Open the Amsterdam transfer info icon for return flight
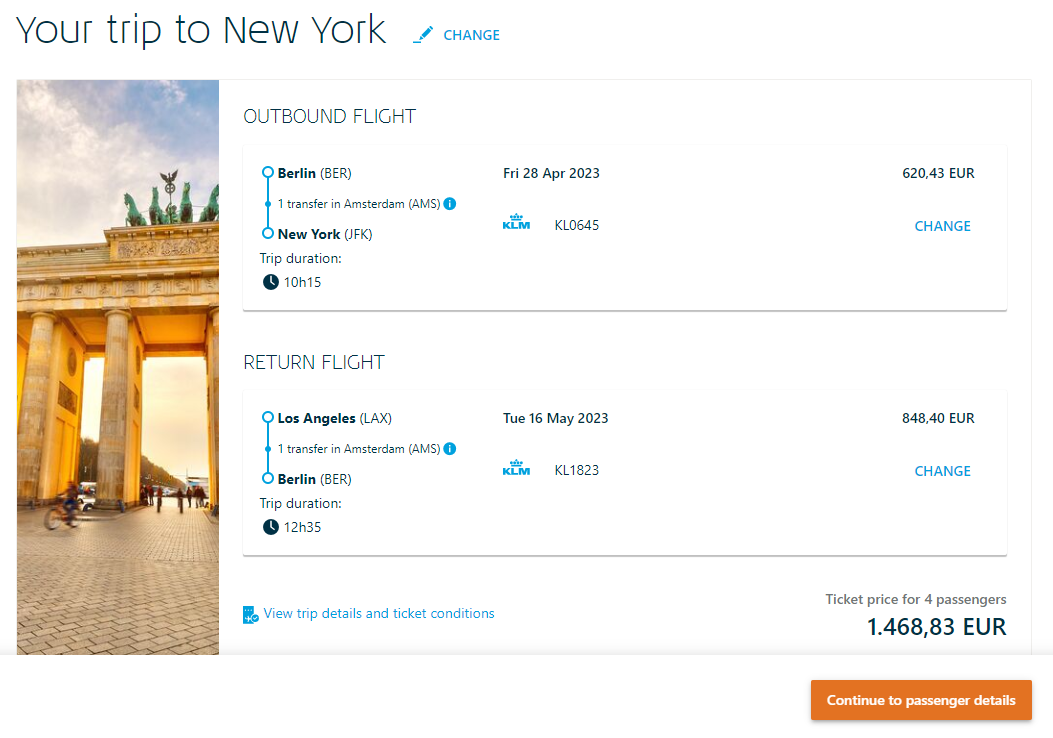 [450, 449]
